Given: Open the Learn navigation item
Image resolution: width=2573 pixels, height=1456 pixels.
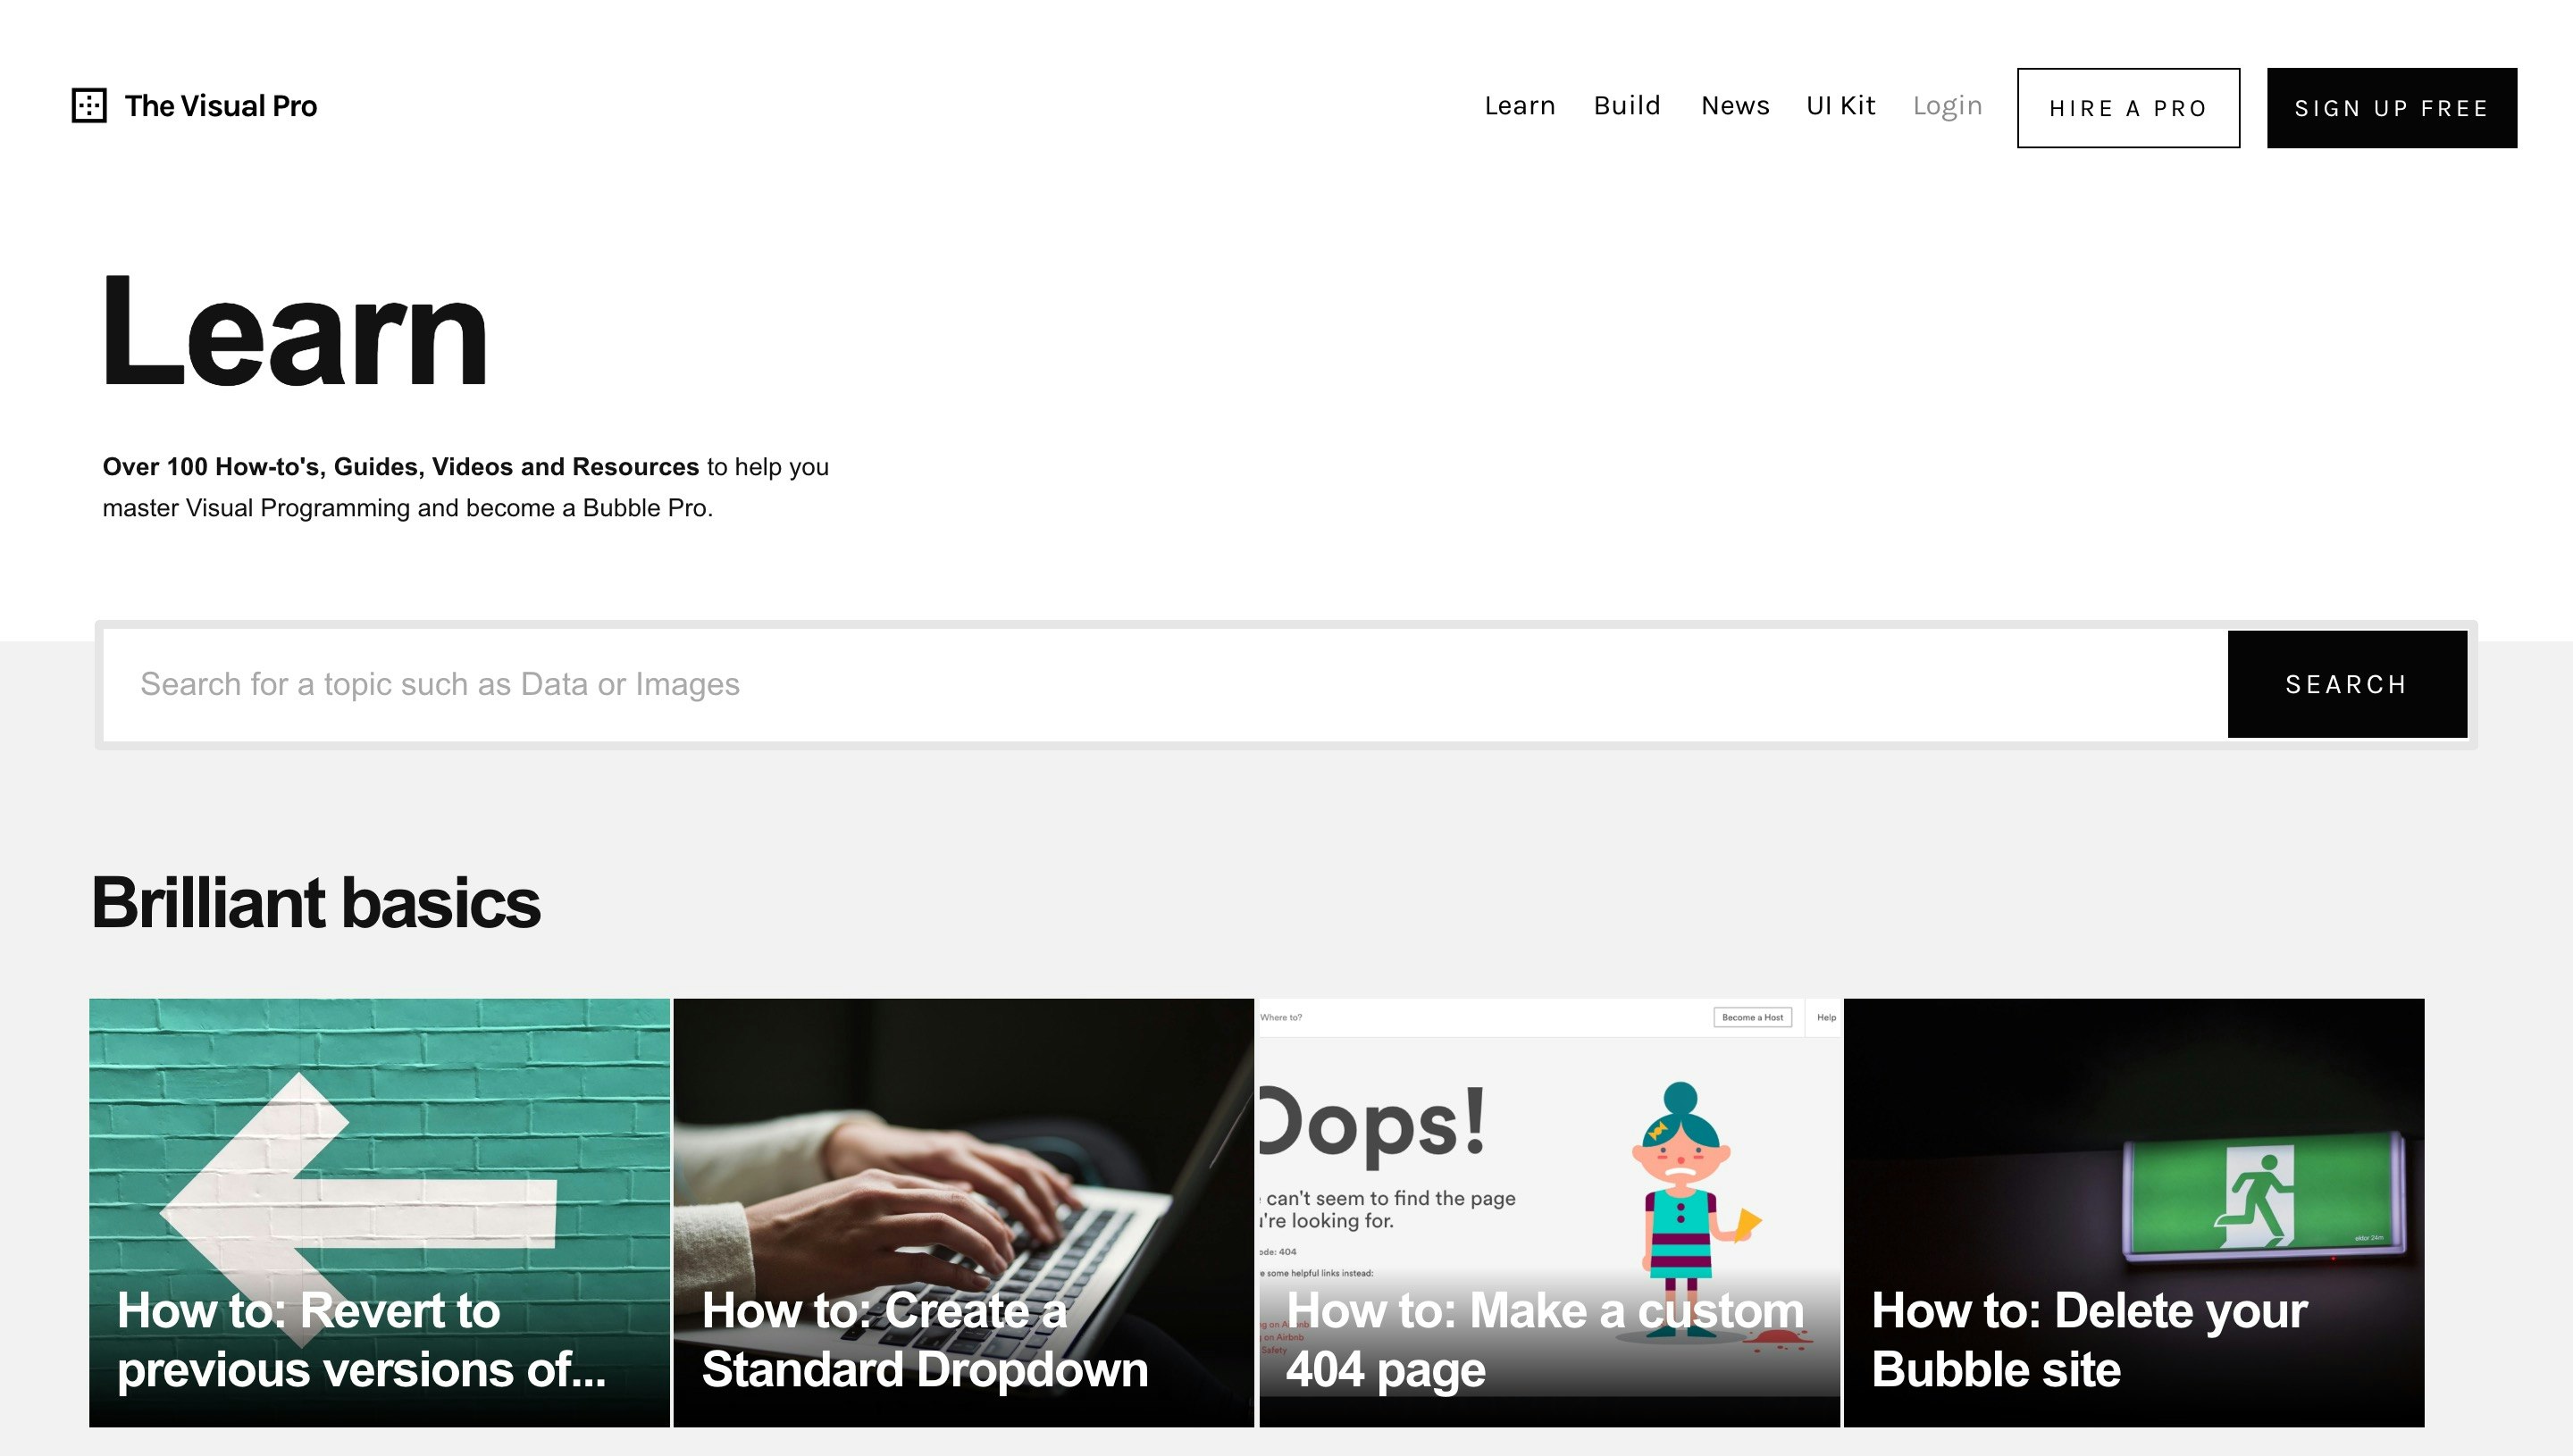Looking at the screenshot, I should click(1520, 105).
